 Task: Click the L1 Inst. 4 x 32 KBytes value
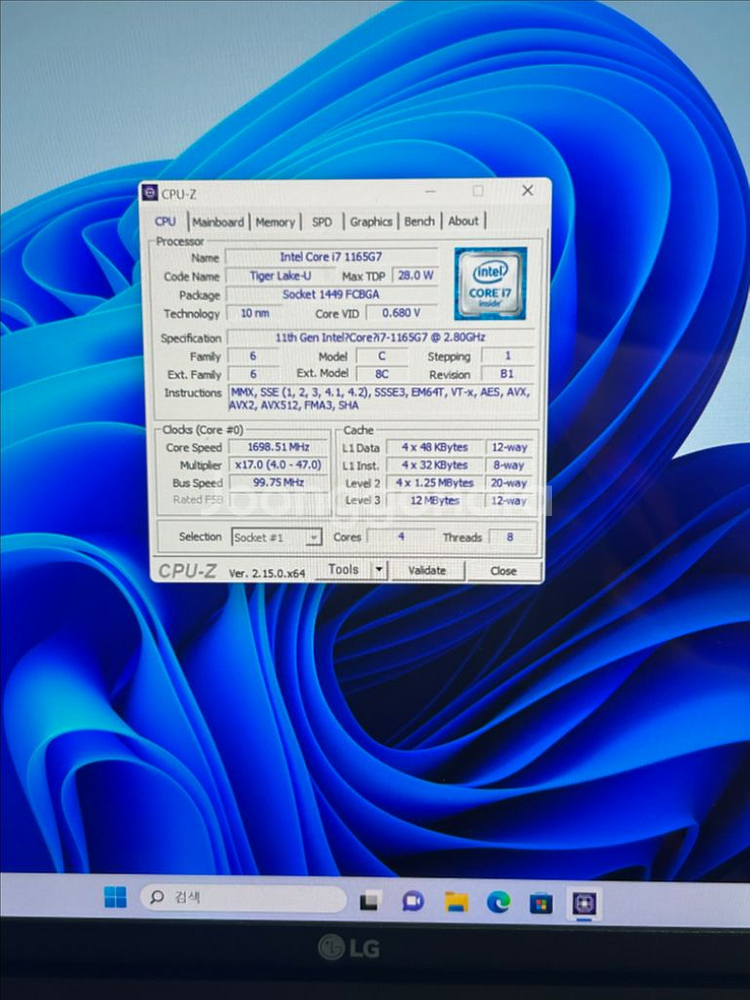click(x=435, y=465)
